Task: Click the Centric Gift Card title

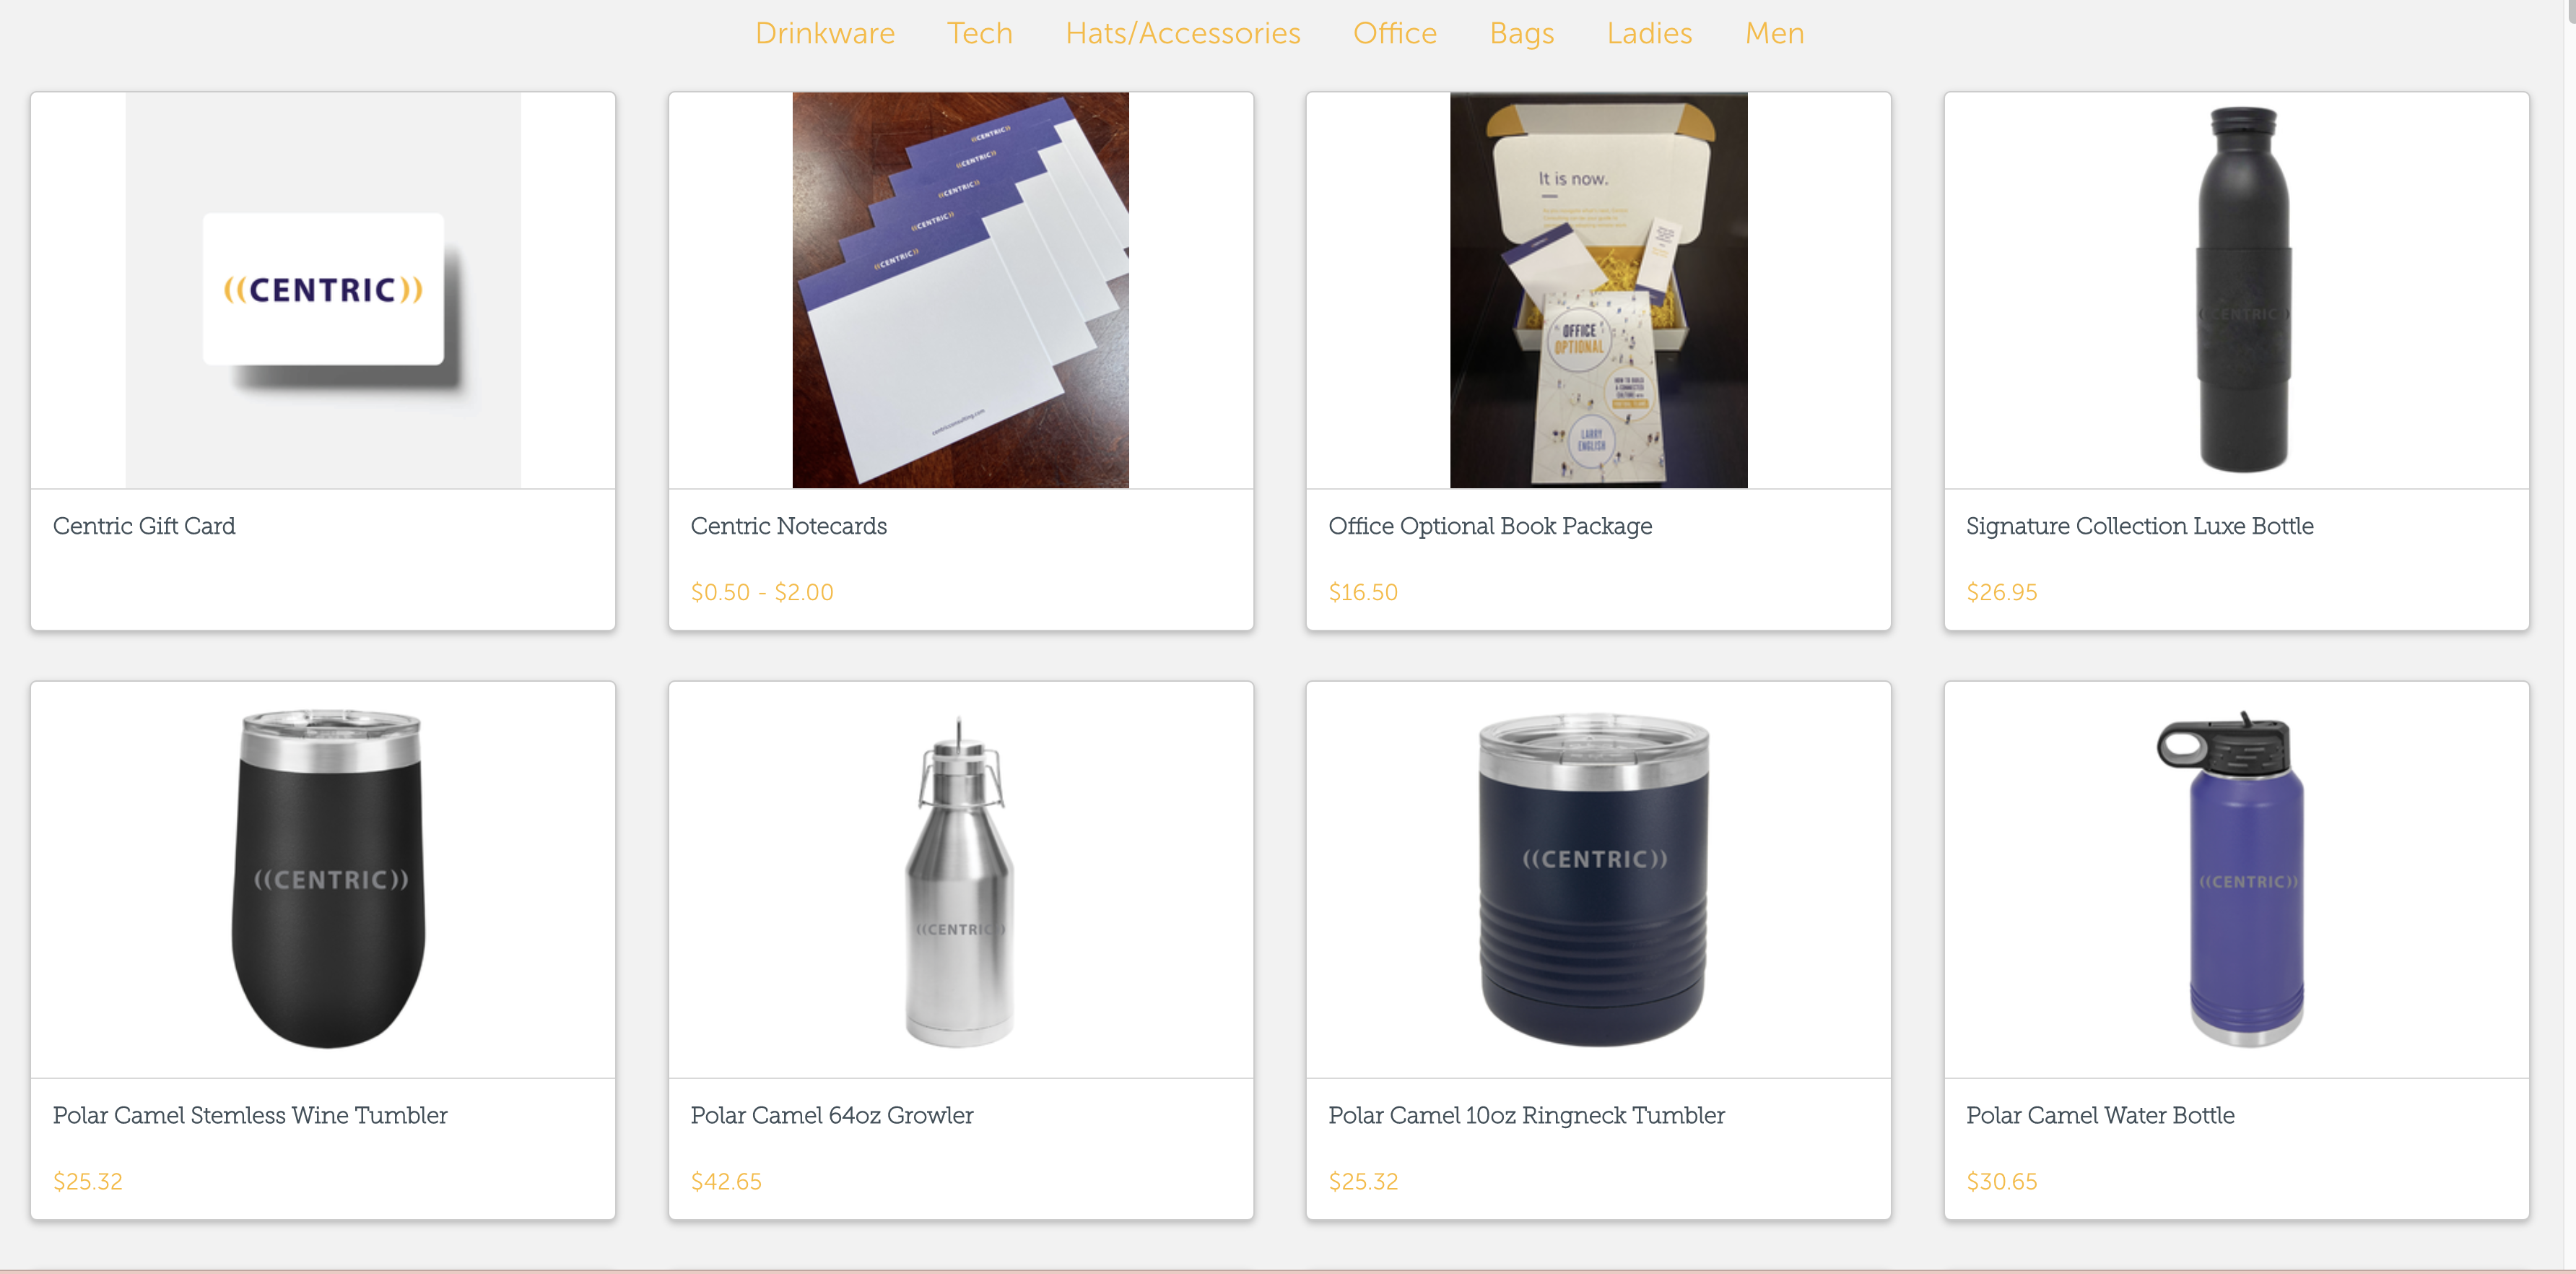Action: coord(144,526)
